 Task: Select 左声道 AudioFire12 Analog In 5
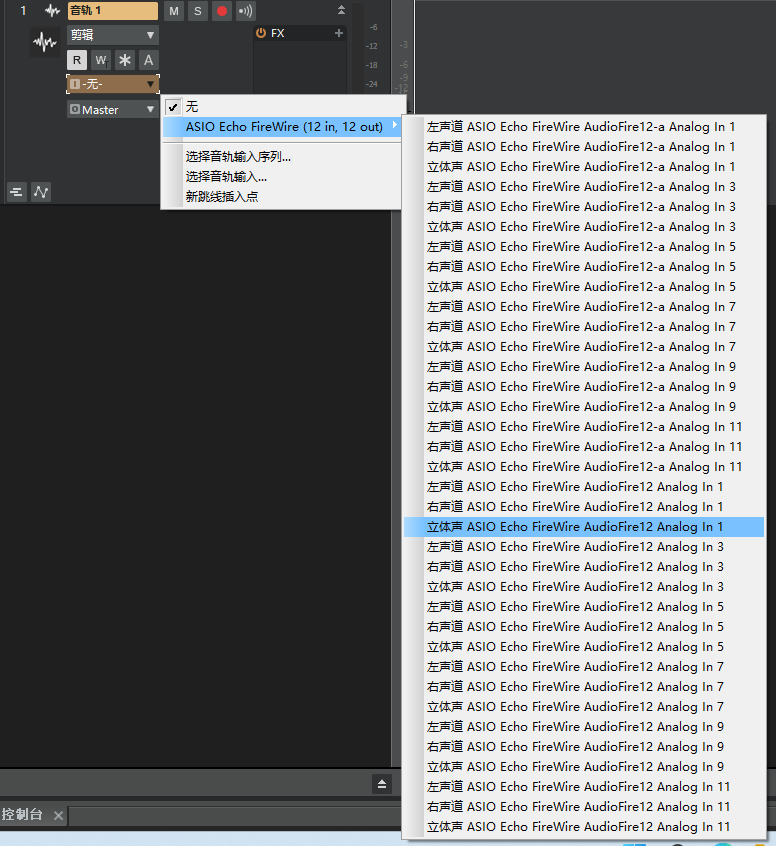(x=584, y=606)
